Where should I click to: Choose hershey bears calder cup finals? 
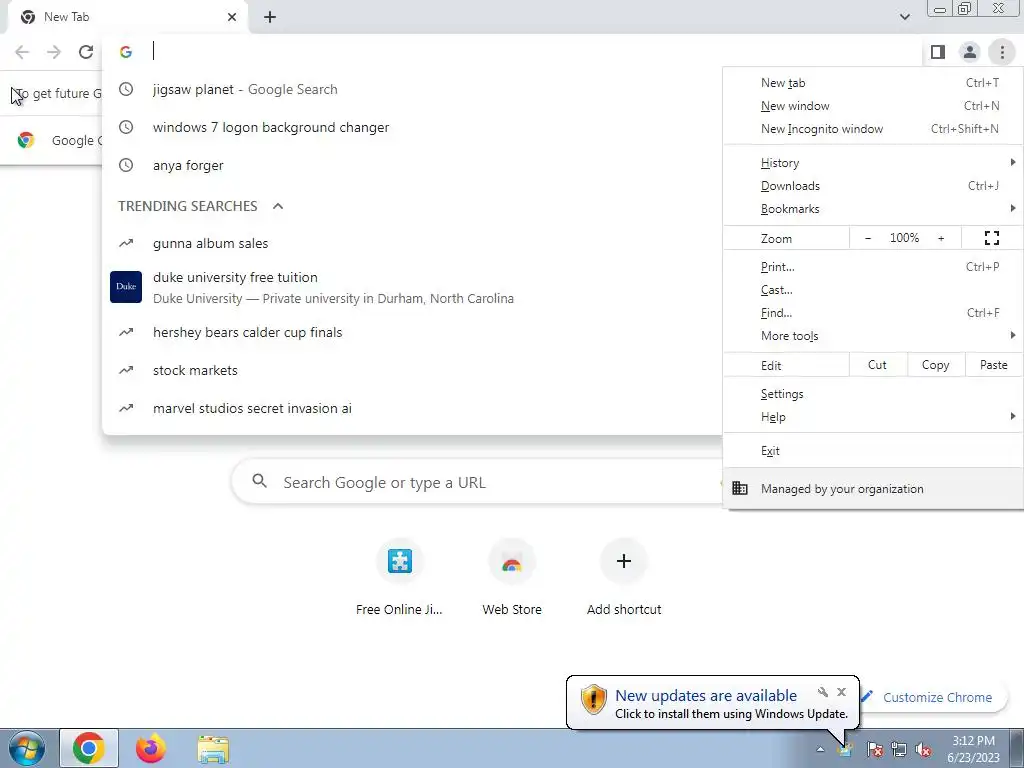tap(412, 332)
